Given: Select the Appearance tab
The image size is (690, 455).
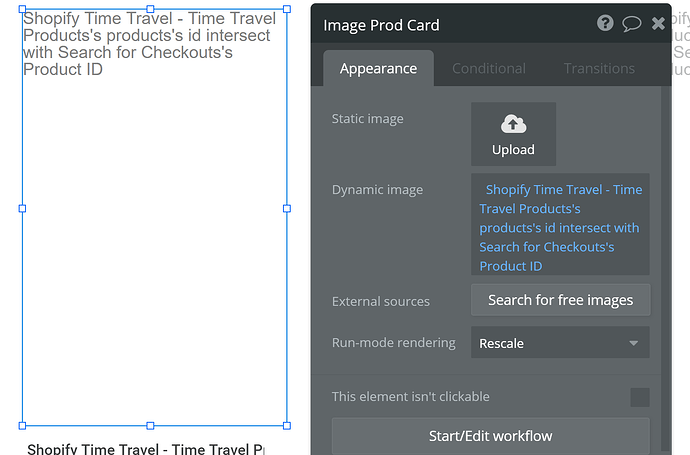Looking at the screenshot, I should coord(378,68).
